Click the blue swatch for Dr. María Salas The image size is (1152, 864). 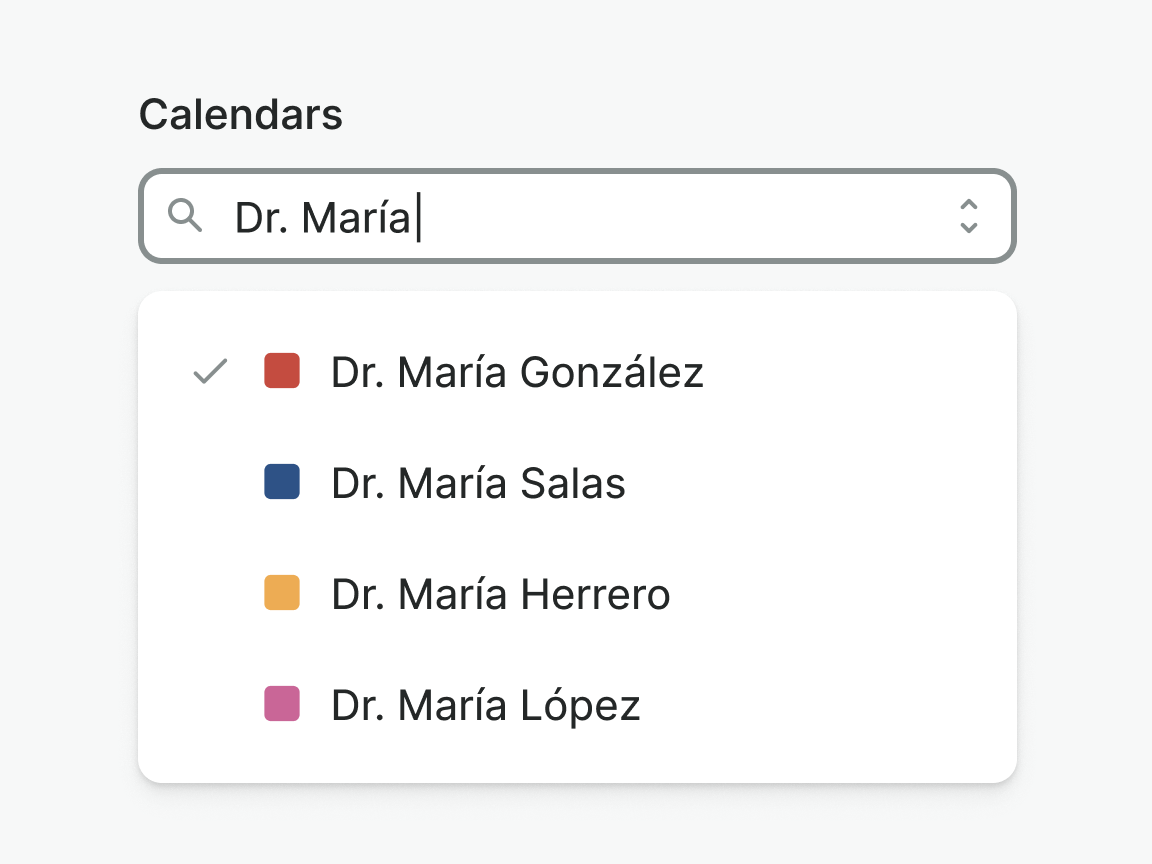pyautogui.click(x=282, y=482)
